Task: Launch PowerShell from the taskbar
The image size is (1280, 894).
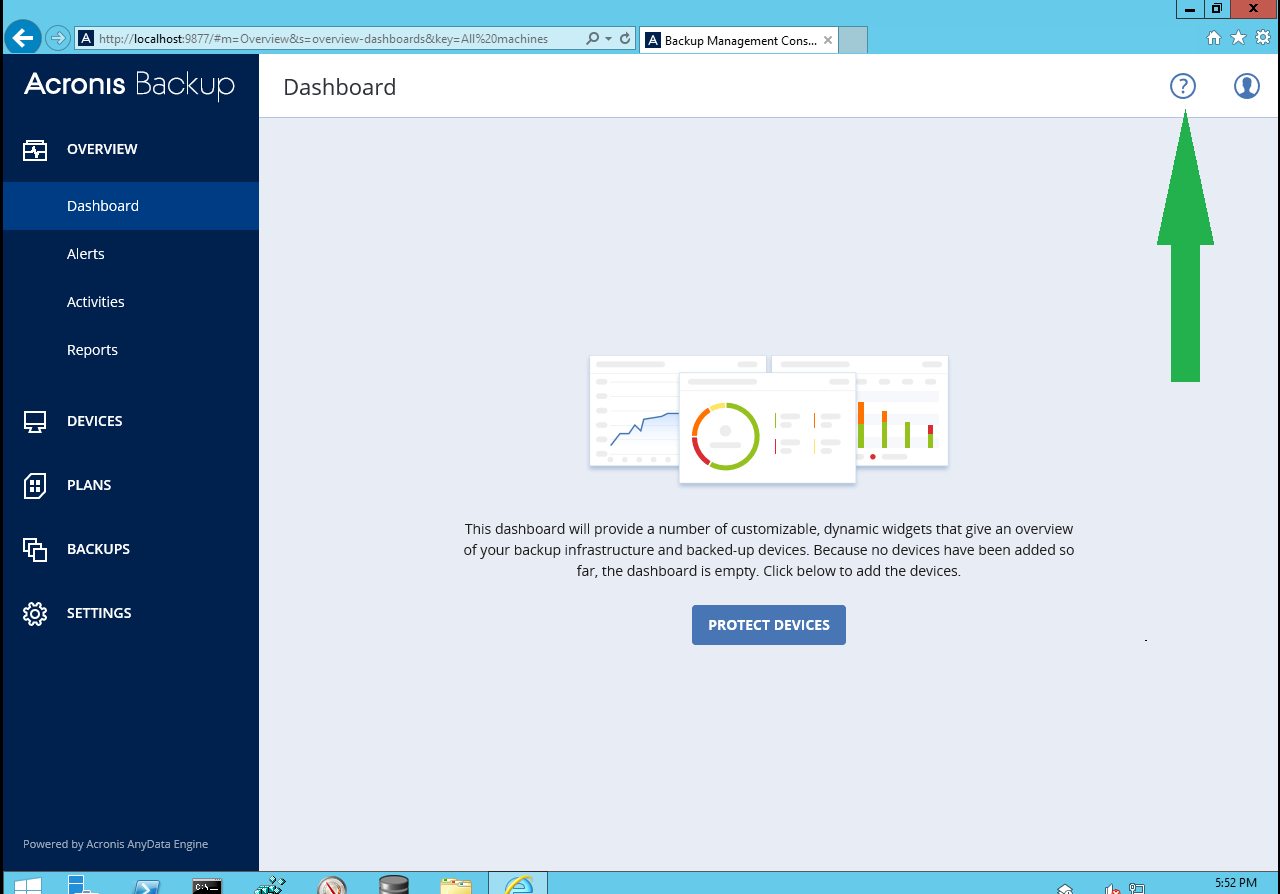Action: pyautogui.click(x=148, y=884)
